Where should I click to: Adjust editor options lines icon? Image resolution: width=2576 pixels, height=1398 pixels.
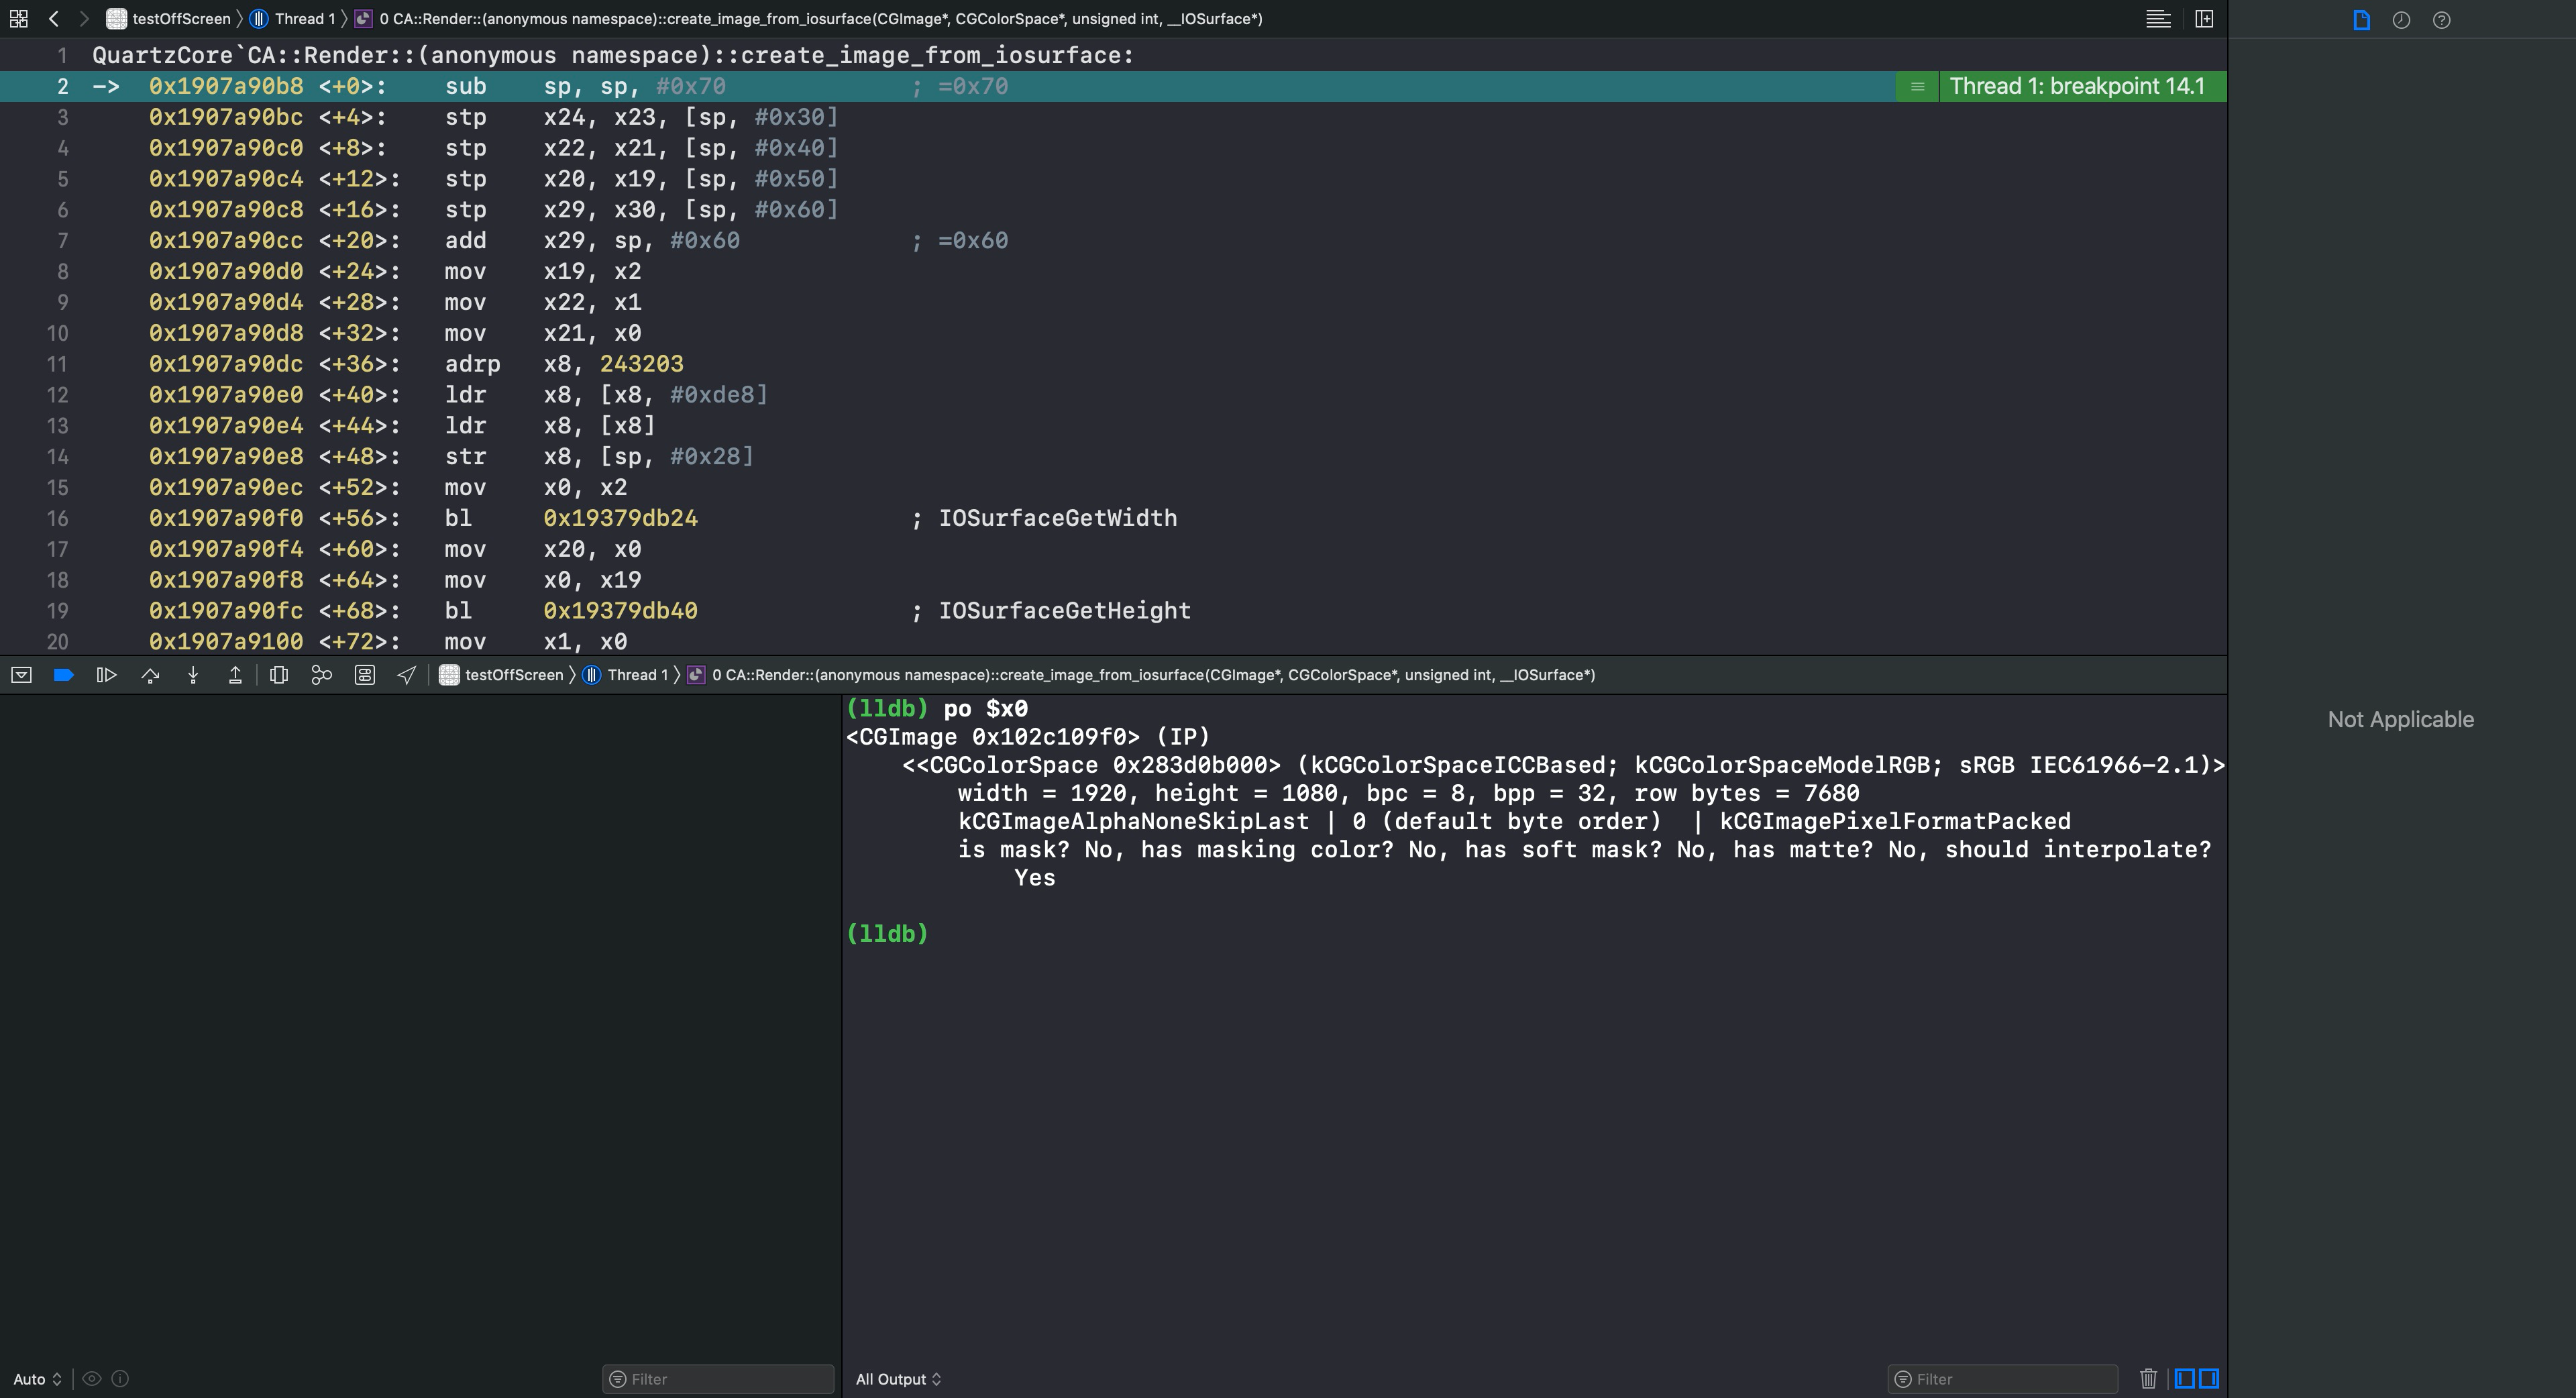[x=2158, y=19]
